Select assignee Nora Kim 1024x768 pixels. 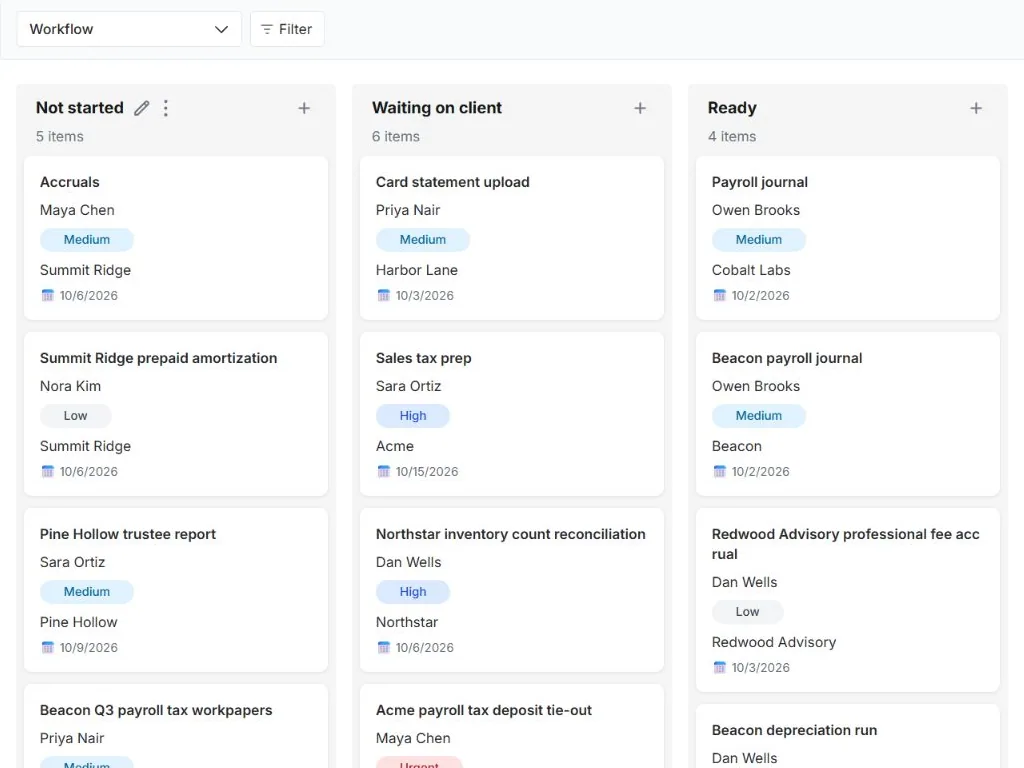[x=71, y=386]
